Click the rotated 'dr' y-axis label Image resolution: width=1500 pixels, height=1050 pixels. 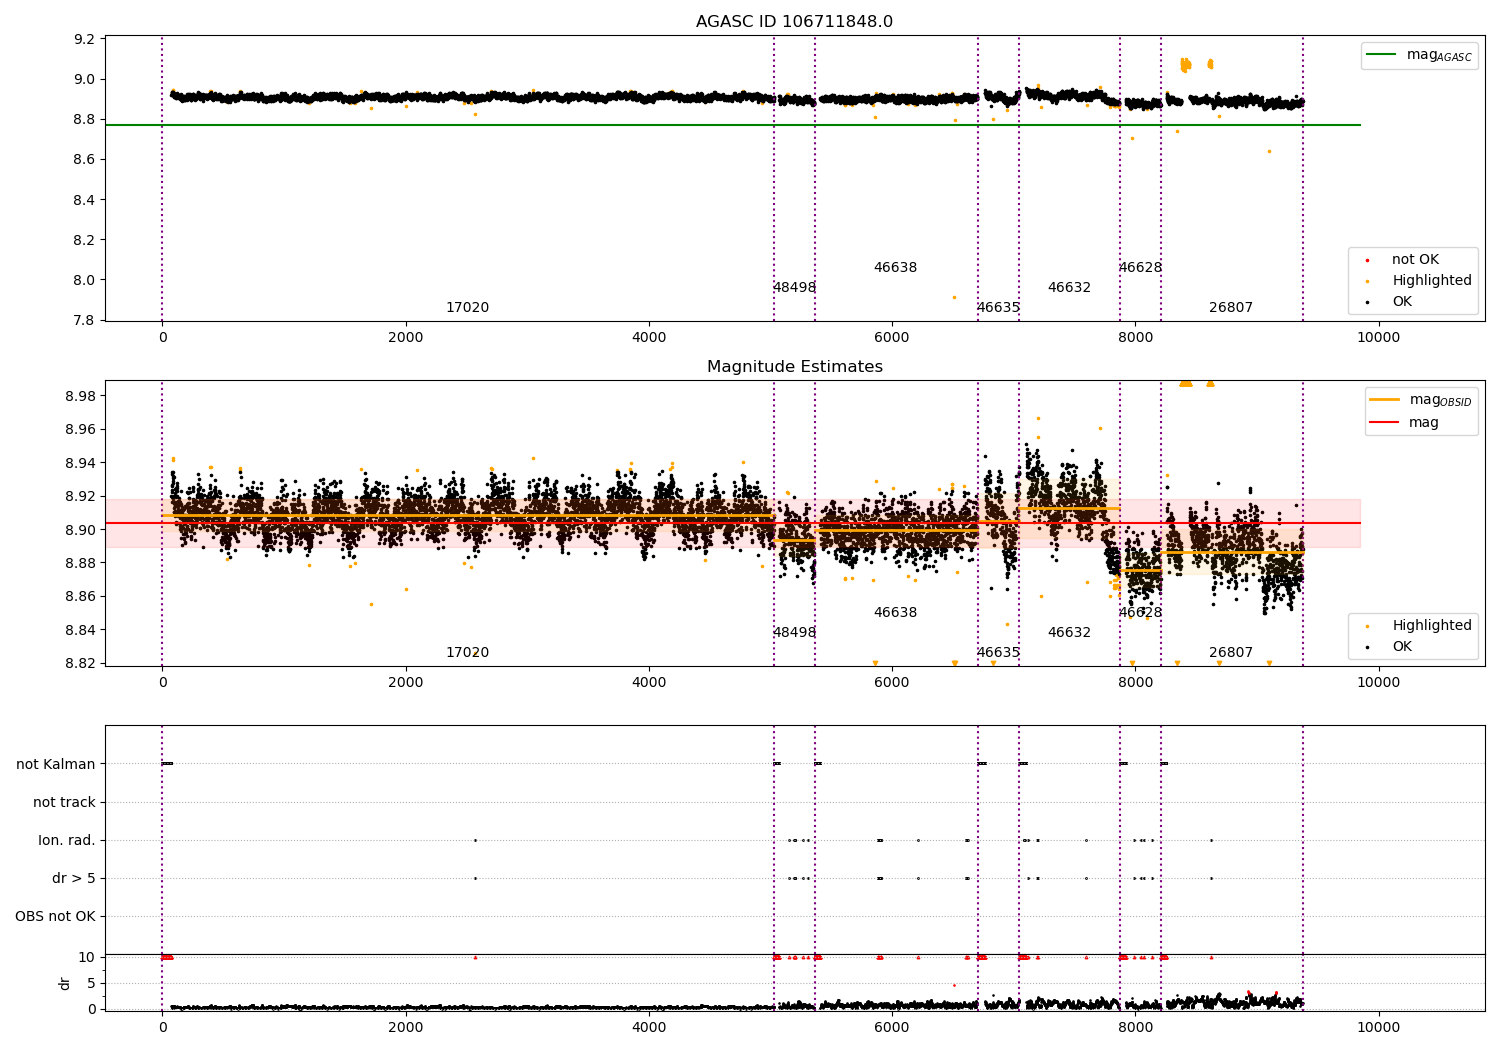[x=65, y=983]
